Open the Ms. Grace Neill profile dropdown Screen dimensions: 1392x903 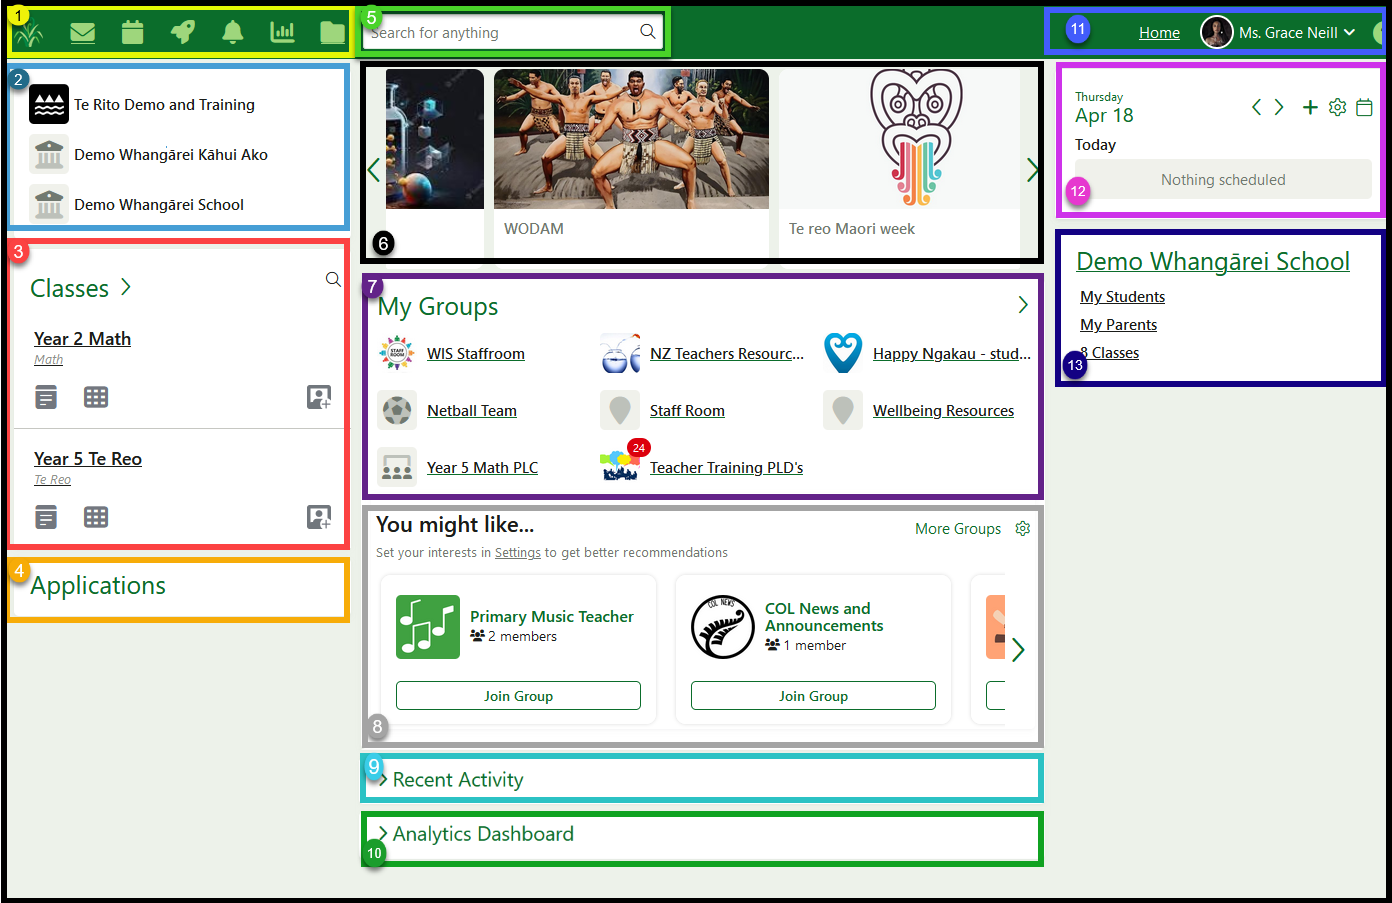(1285, 32)
